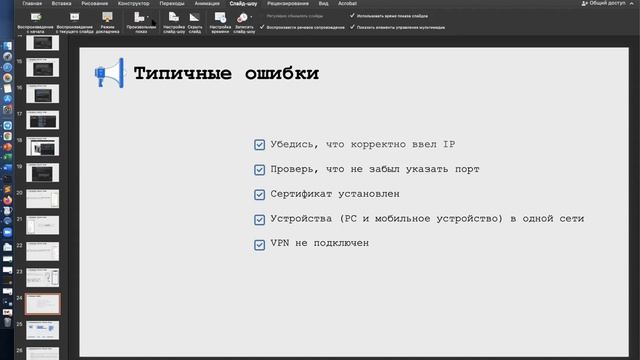
Task: Click PowerPoint icon in the Dock
Action: pyautogui.click(x=7, y=147)
